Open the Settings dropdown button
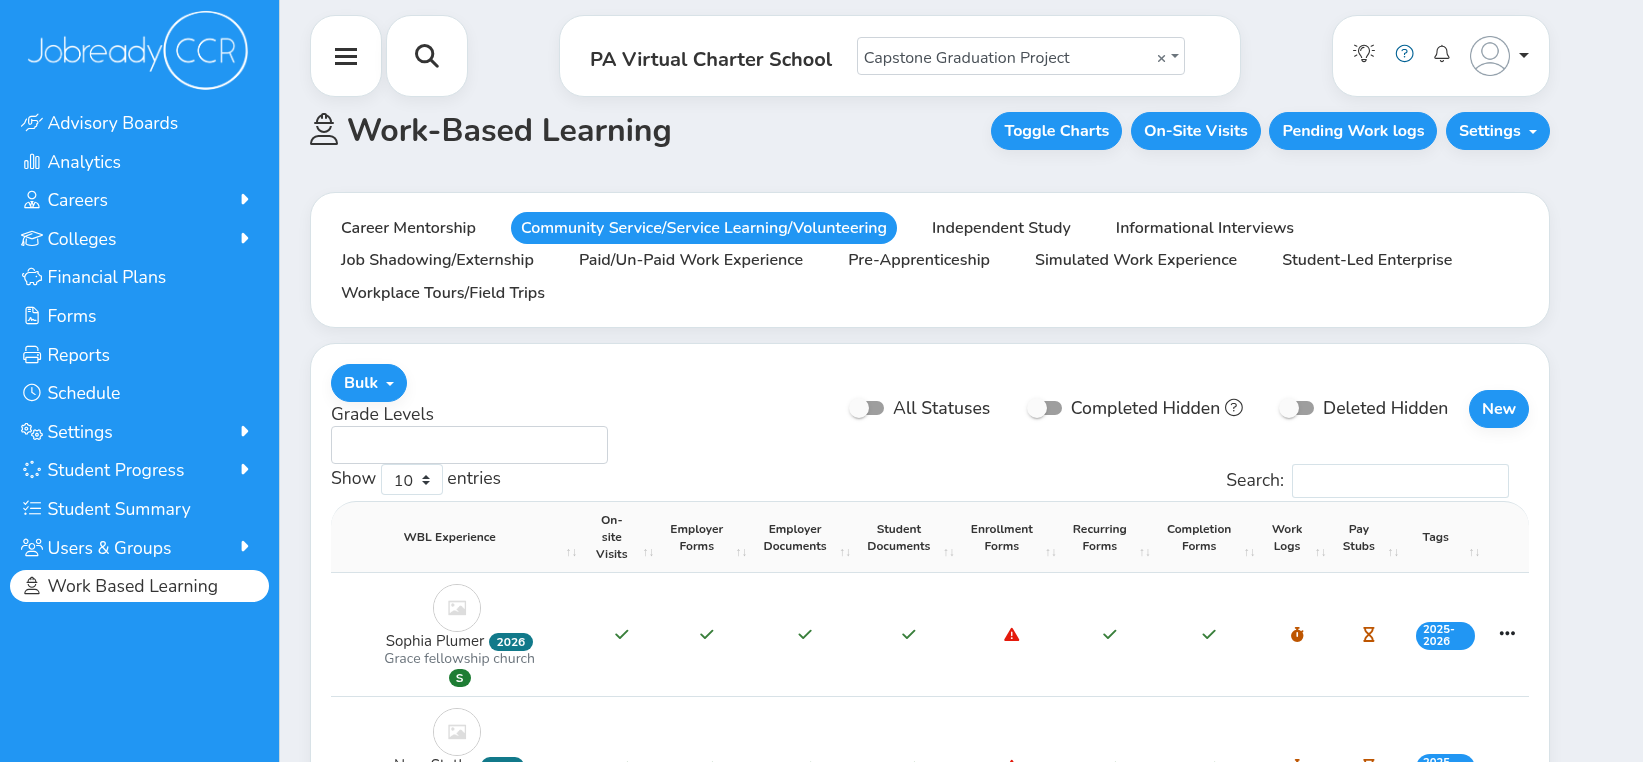Screen dimensions: 1643x762 1497,131
